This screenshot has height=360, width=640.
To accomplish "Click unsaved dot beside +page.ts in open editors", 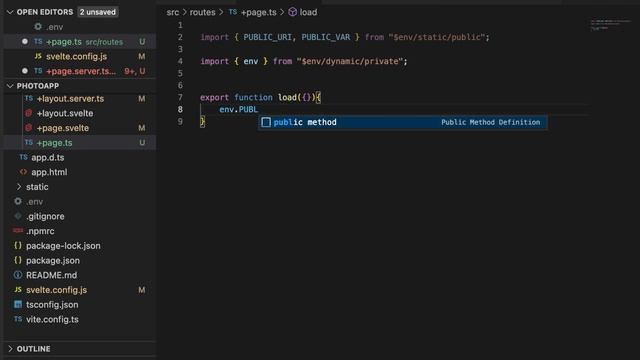I will click(x=25, y=42).
